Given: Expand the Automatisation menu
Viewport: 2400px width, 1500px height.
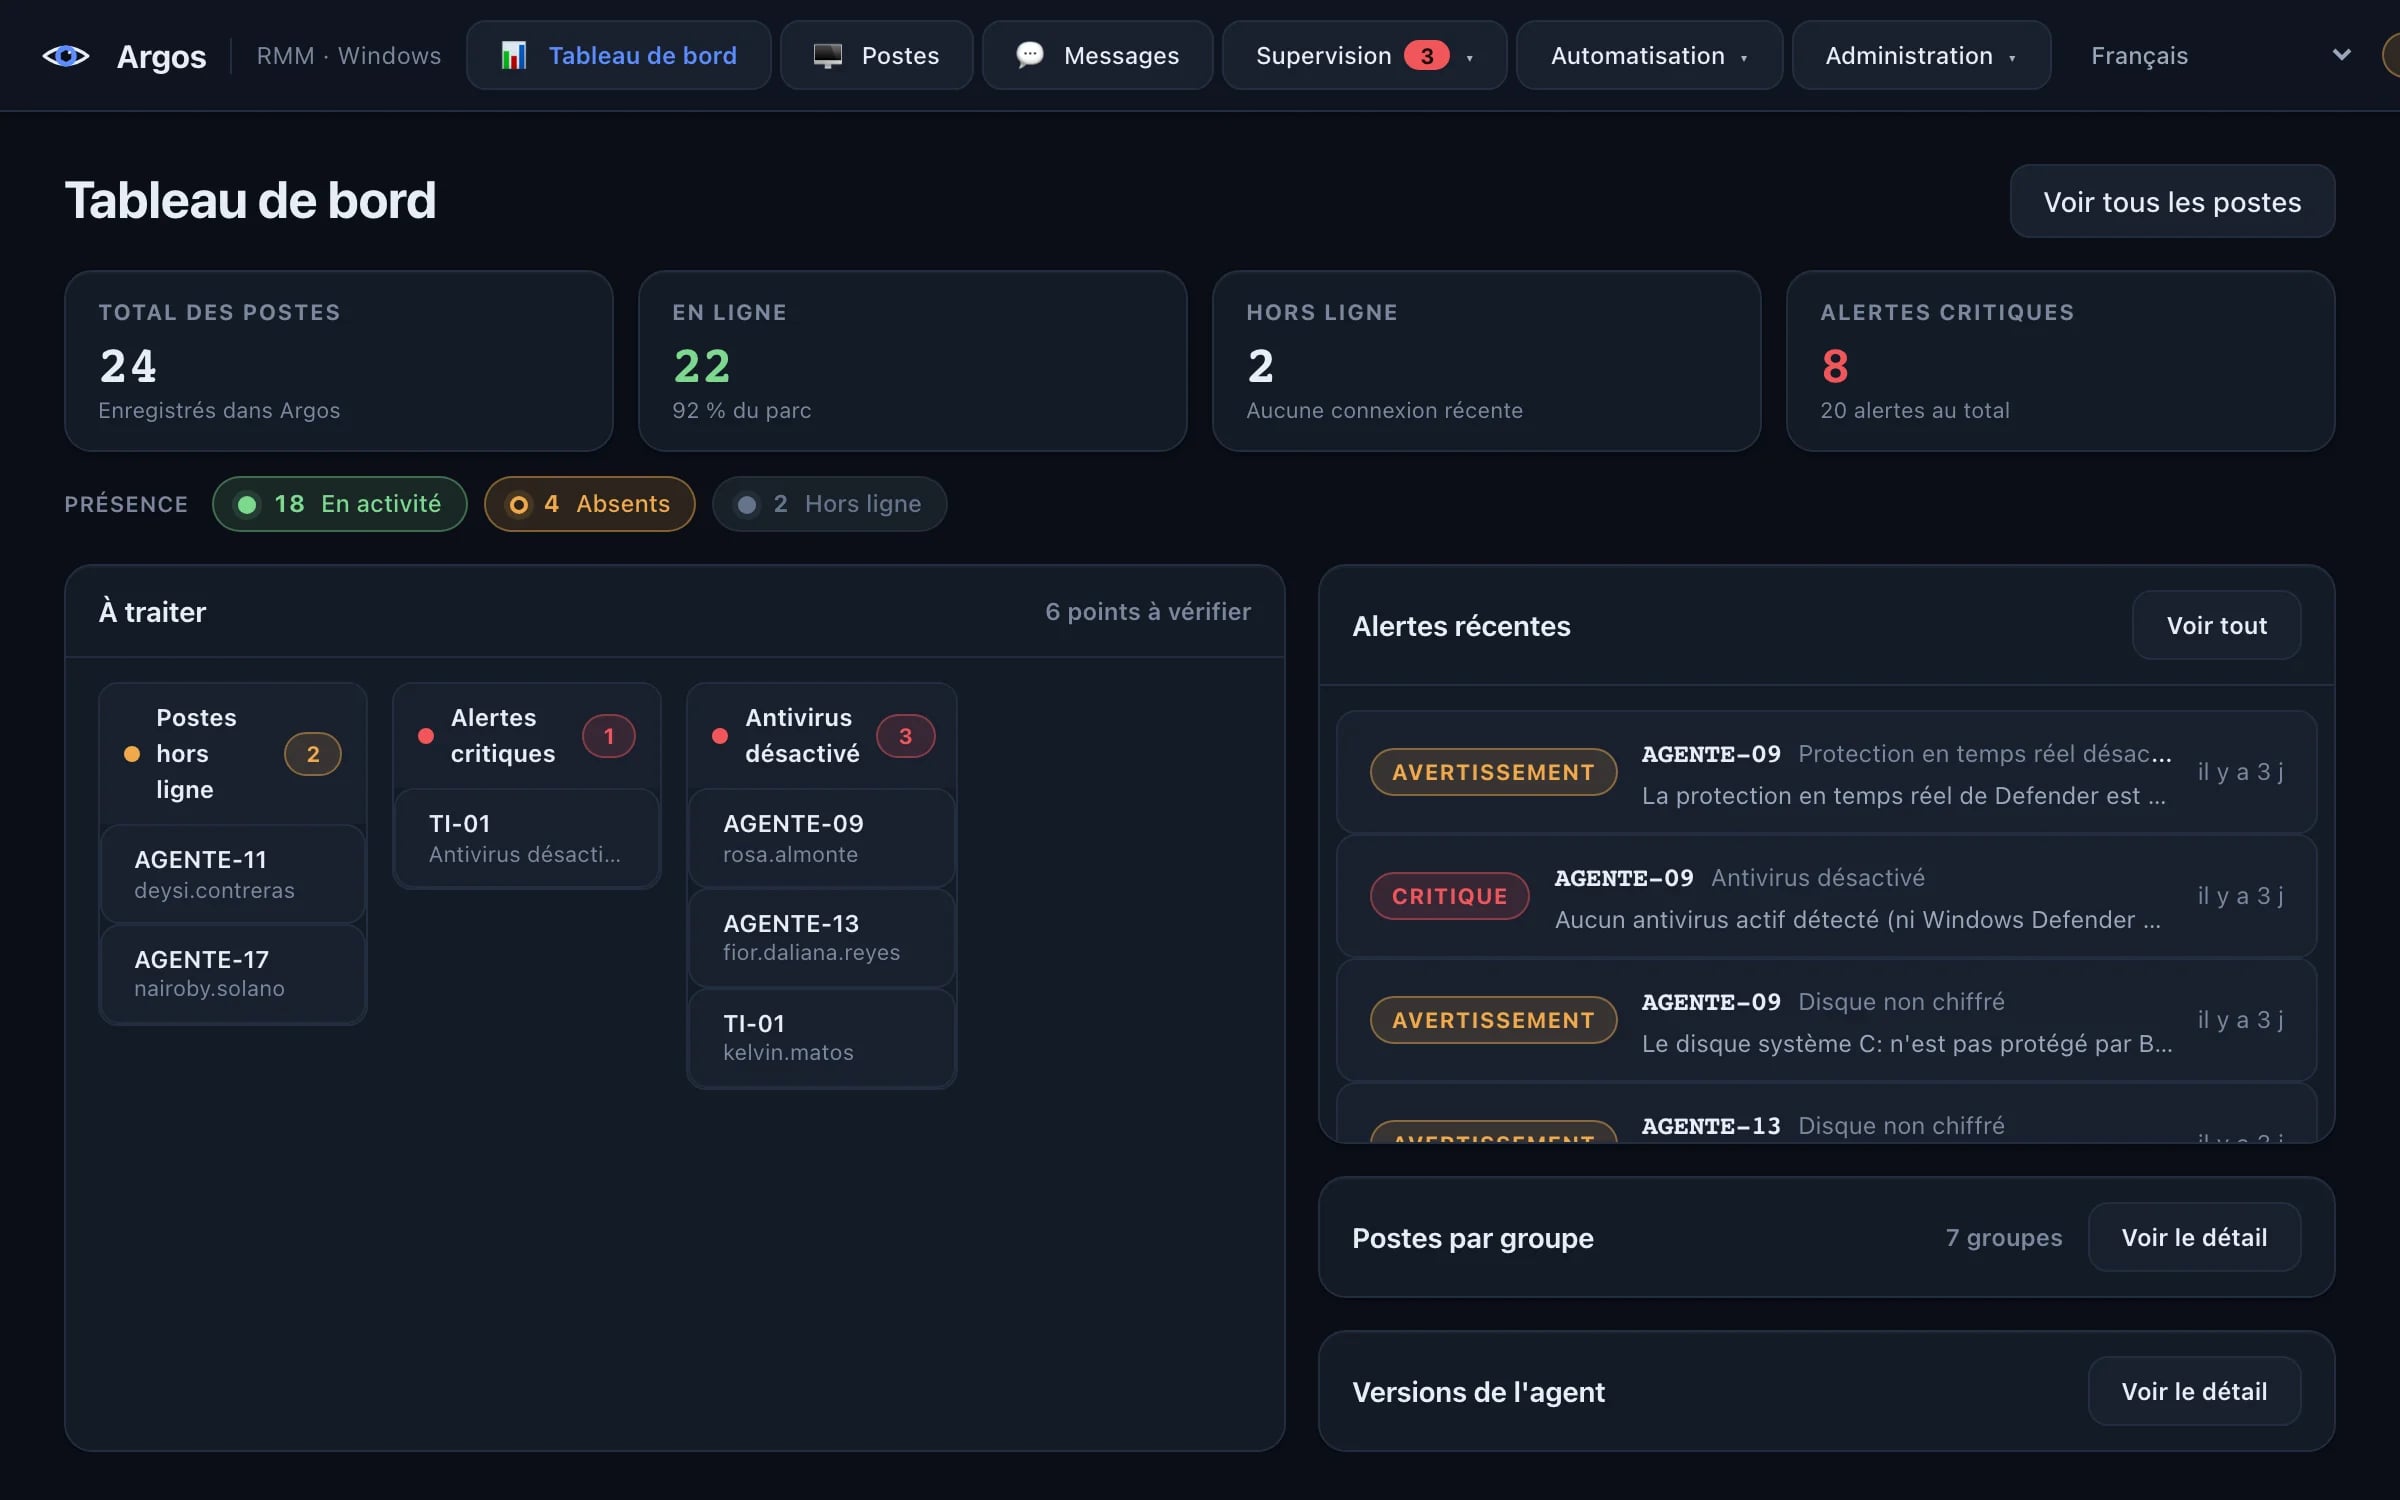Looking at the screenshot, I should point(1649,55).
